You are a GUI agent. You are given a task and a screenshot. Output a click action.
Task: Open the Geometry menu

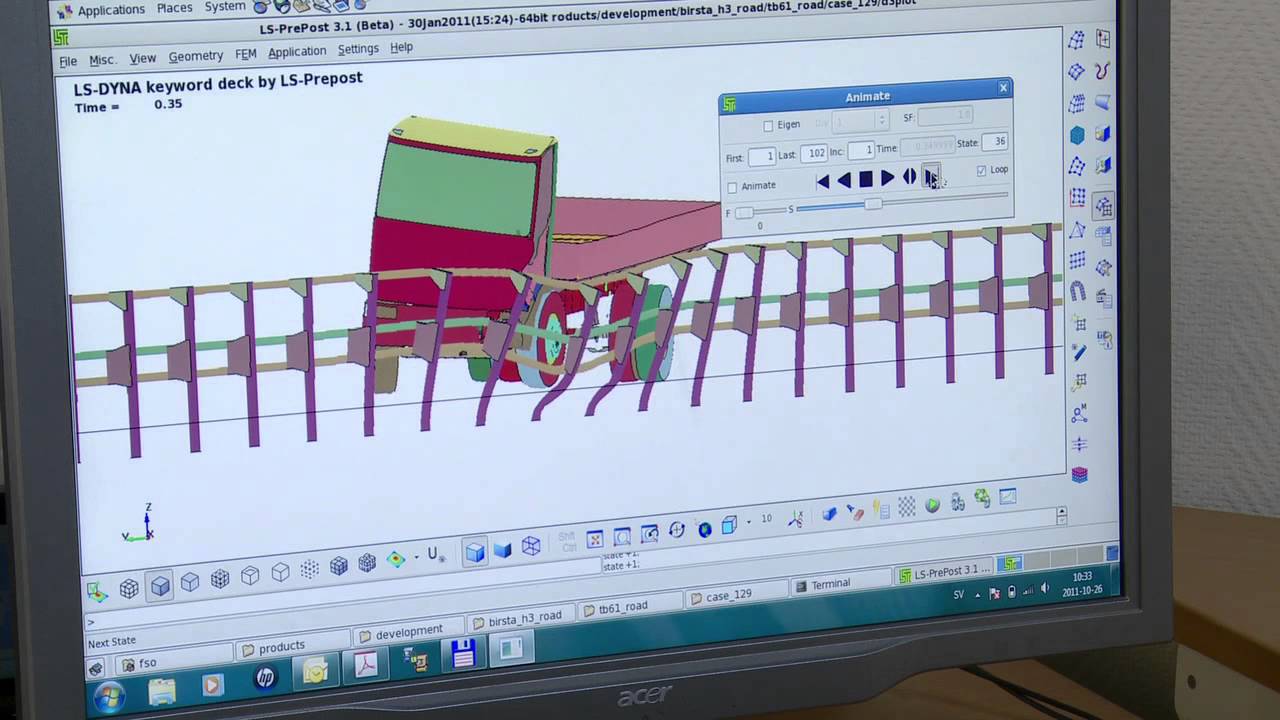tap(196, 56)
